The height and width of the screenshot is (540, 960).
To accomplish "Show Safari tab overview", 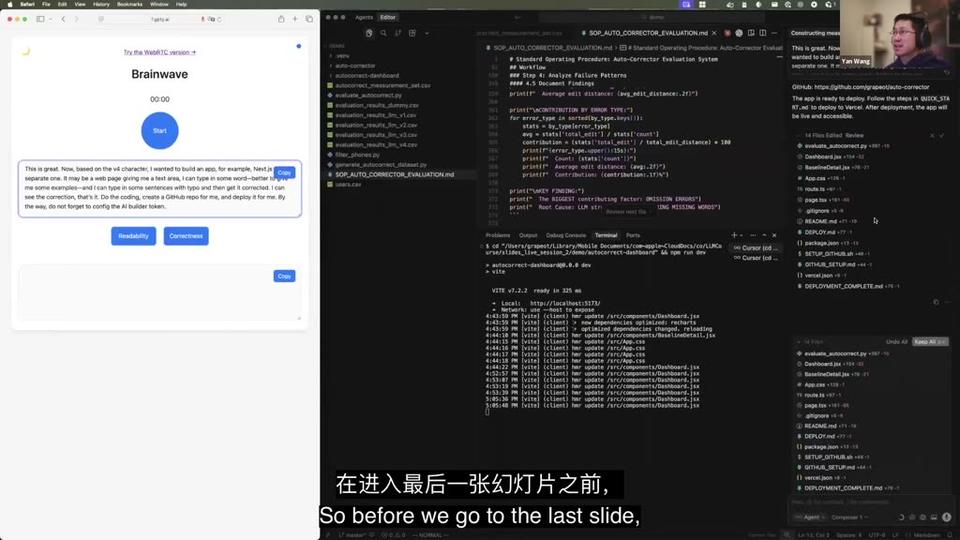I will pyautogui.click(x=309, y=19).
